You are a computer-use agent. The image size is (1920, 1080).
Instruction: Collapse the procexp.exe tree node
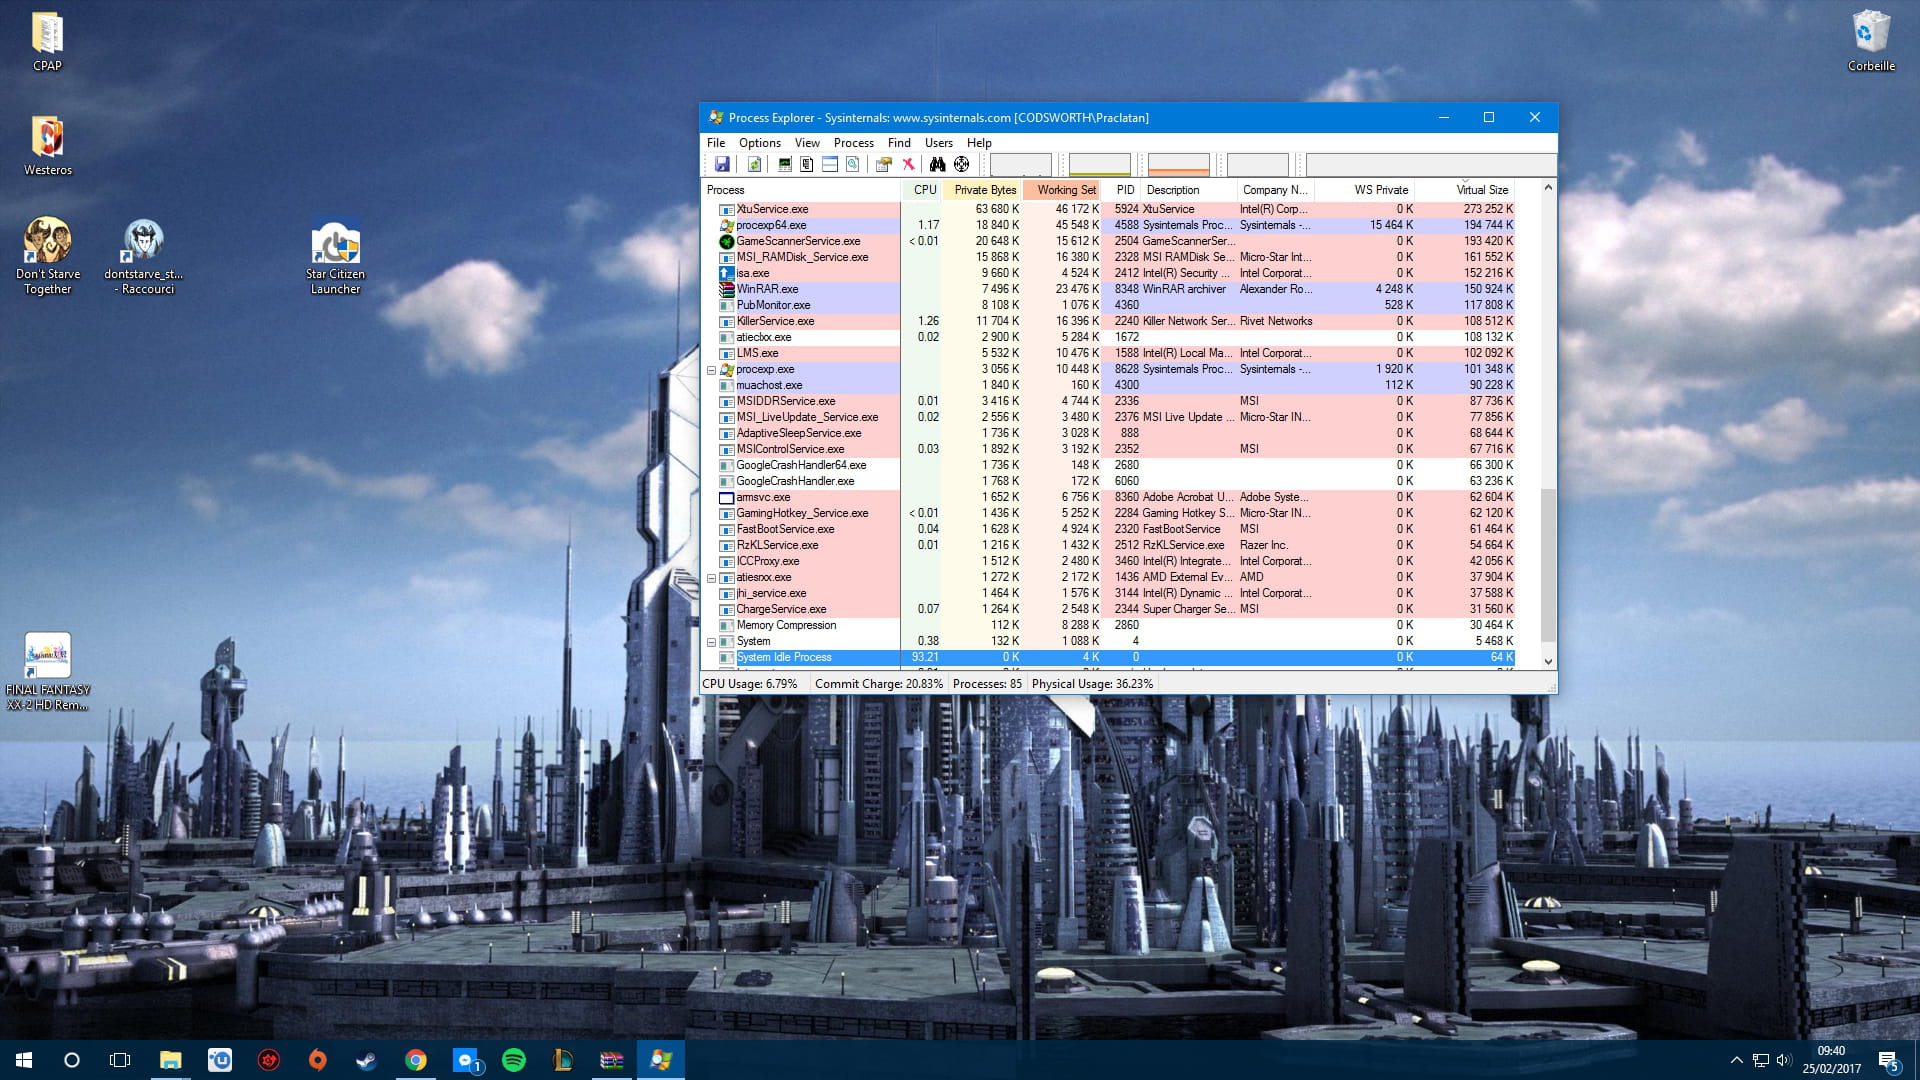pyautogui.click(x=711, y=370)
